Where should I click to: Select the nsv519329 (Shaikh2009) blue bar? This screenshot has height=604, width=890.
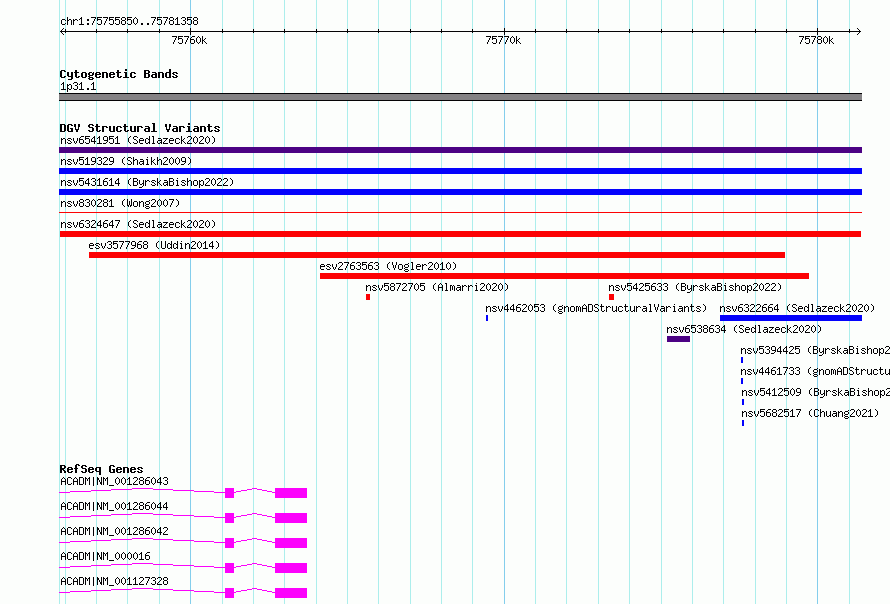click(460, 171)
